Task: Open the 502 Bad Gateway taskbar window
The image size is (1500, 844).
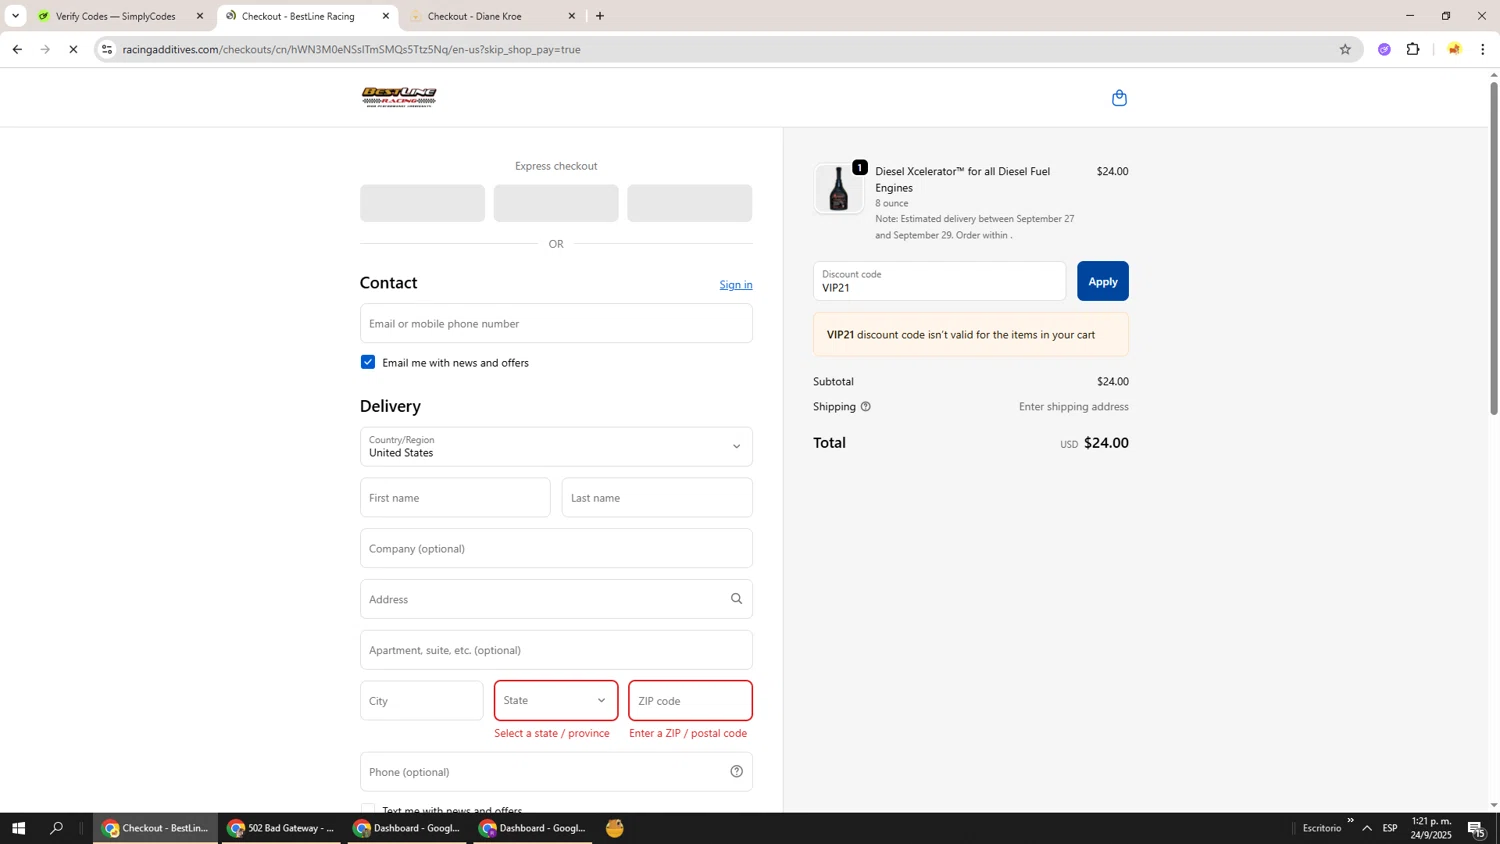Action: coord(282,828)
